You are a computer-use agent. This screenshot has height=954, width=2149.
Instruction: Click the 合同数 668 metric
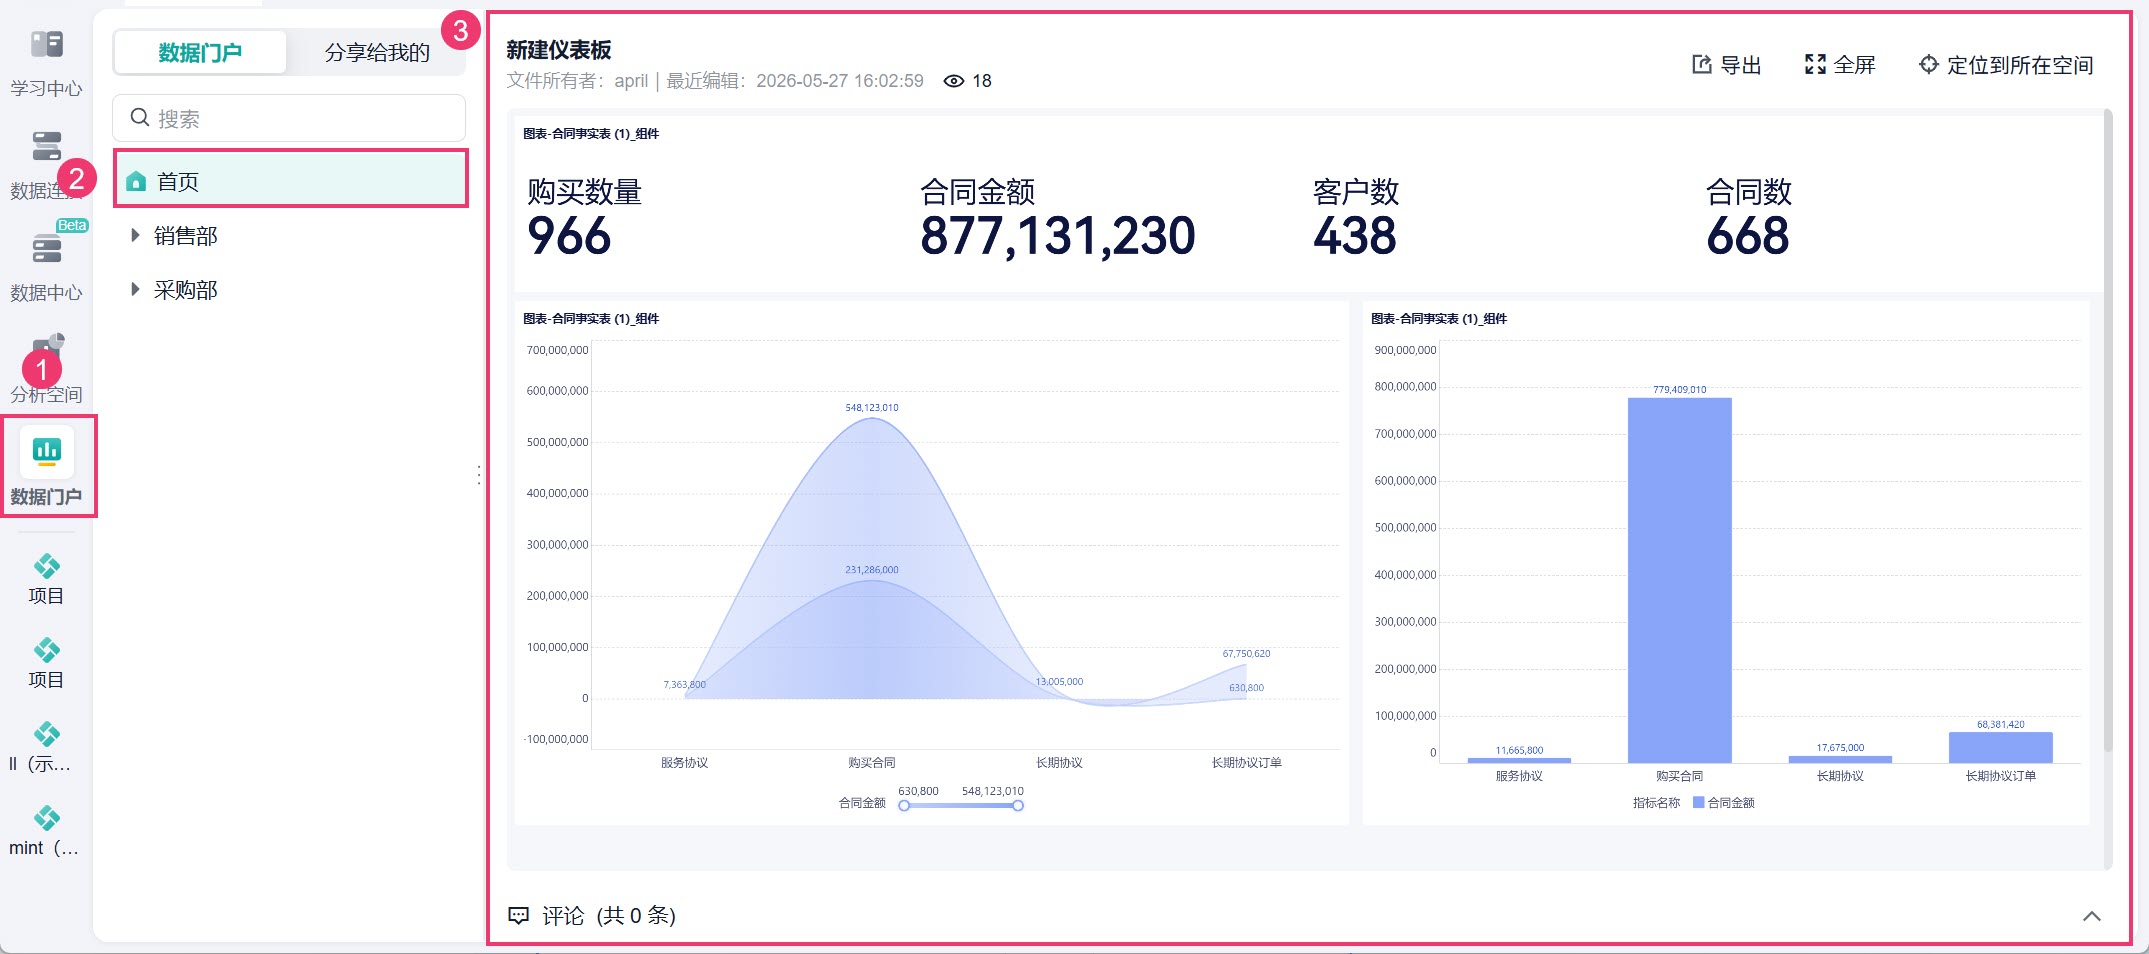(x=1749, y=219)
